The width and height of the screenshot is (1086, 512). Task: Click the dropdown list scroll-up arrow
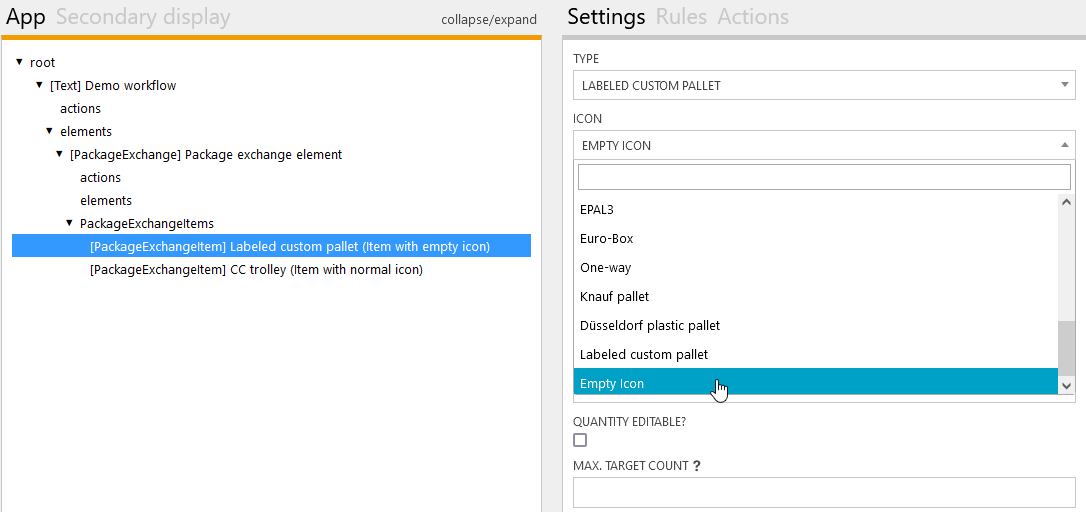[x=1066, y=202]
